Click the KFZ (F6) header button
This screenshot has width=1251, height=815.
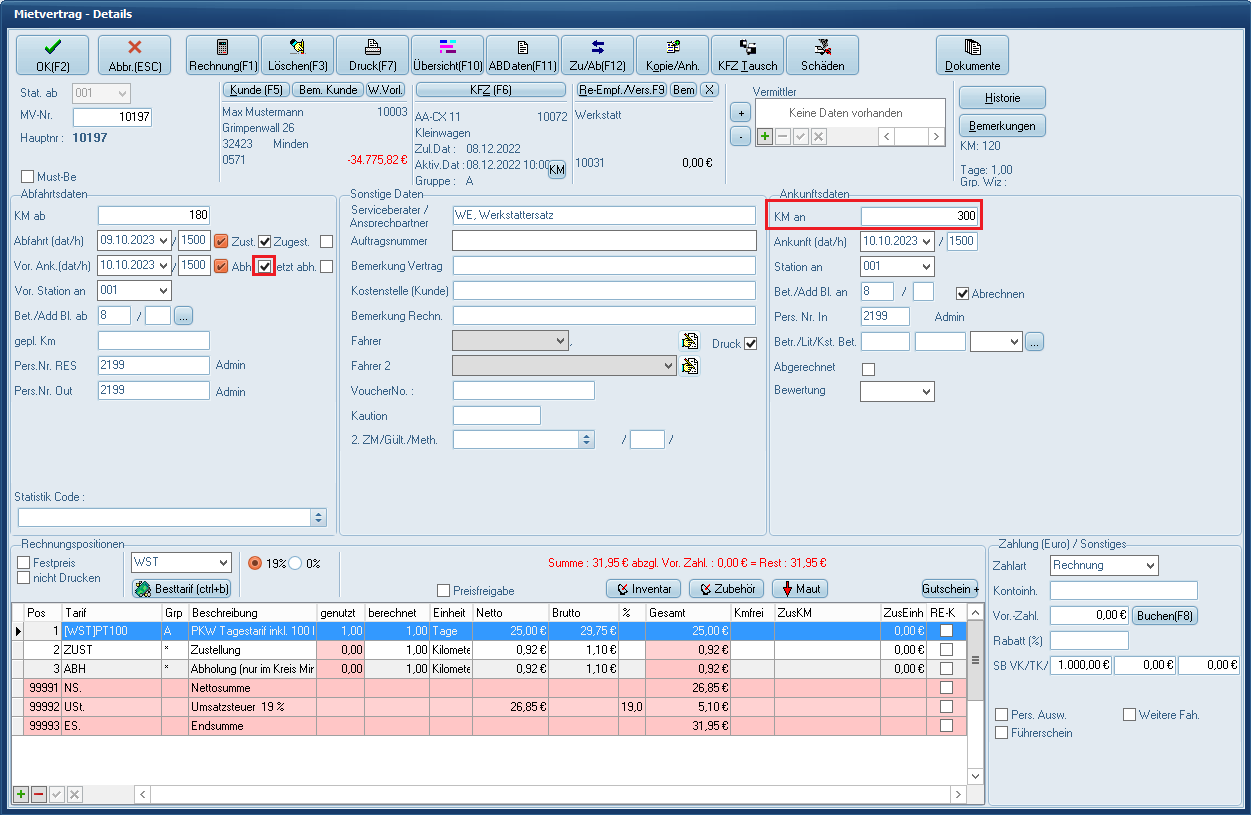tap(490, 90)
